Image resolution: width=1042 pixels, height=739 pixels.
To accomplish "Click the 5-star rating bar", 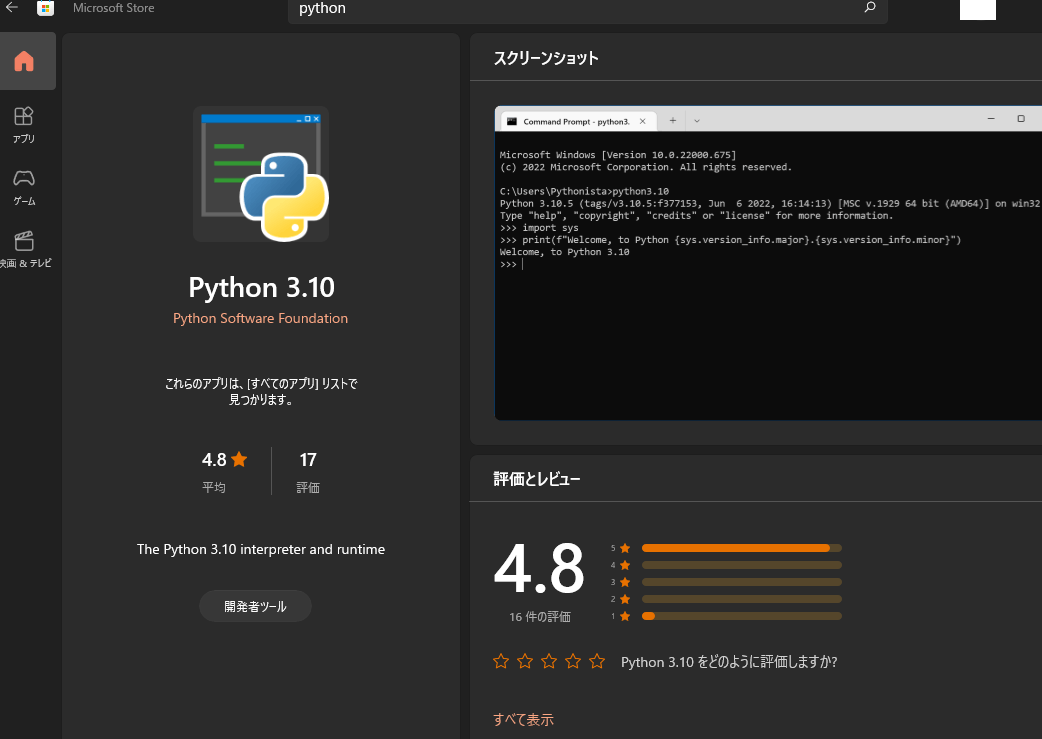I will (x=742, y=548).
